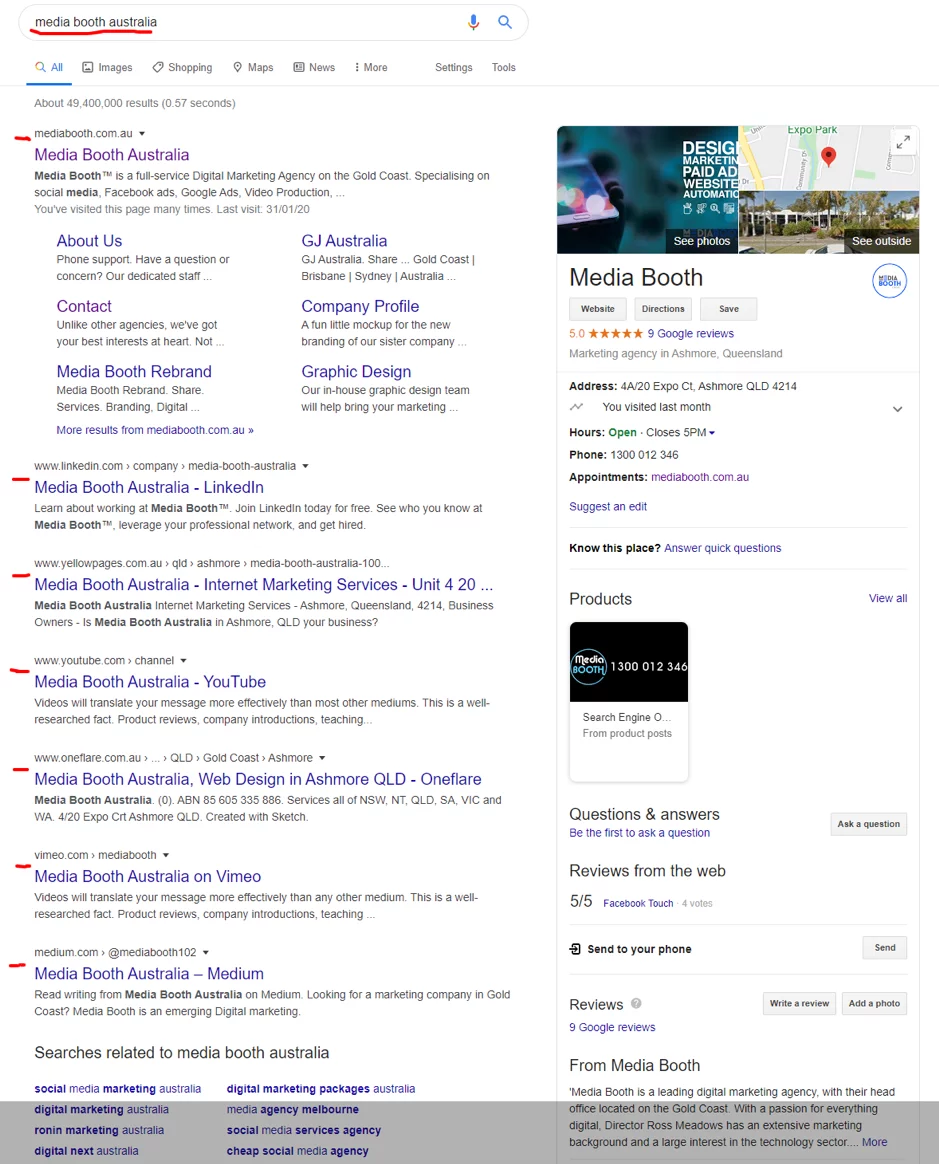The height and width of the screenshot is (1164, 939).
Task: Switch to the News tab
Action: tap(314, 68)
